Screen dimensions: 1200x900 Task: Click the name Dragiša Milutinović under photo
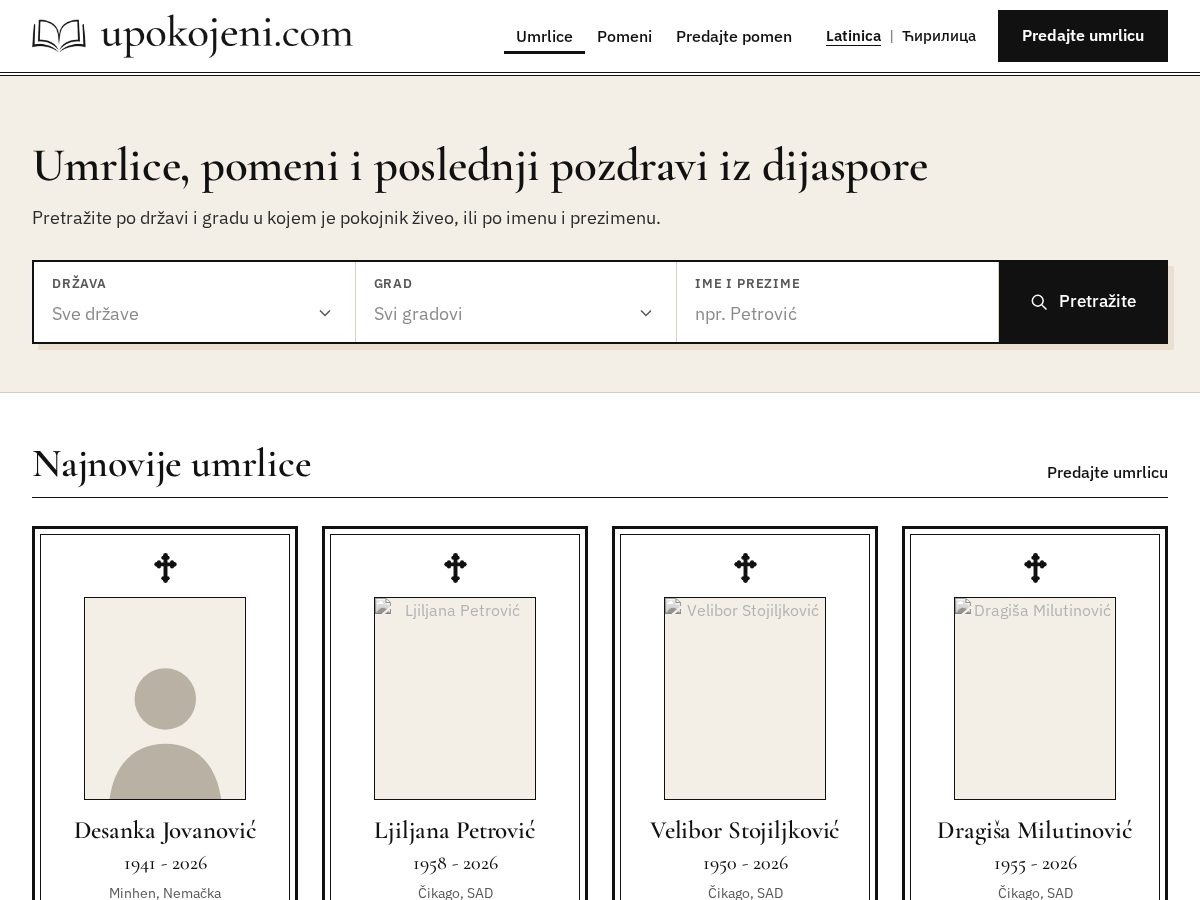tap(1035, 831)
